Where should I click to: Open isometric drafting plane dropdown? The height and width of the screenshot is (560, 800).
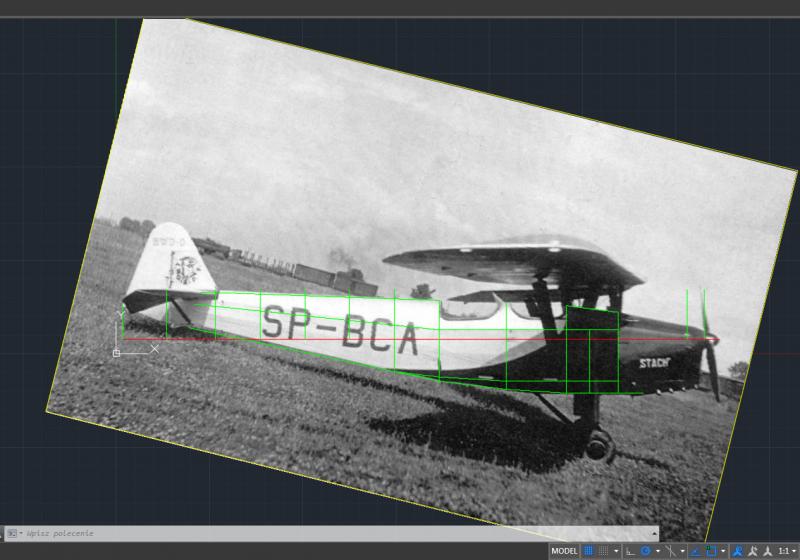click(683, 551)
